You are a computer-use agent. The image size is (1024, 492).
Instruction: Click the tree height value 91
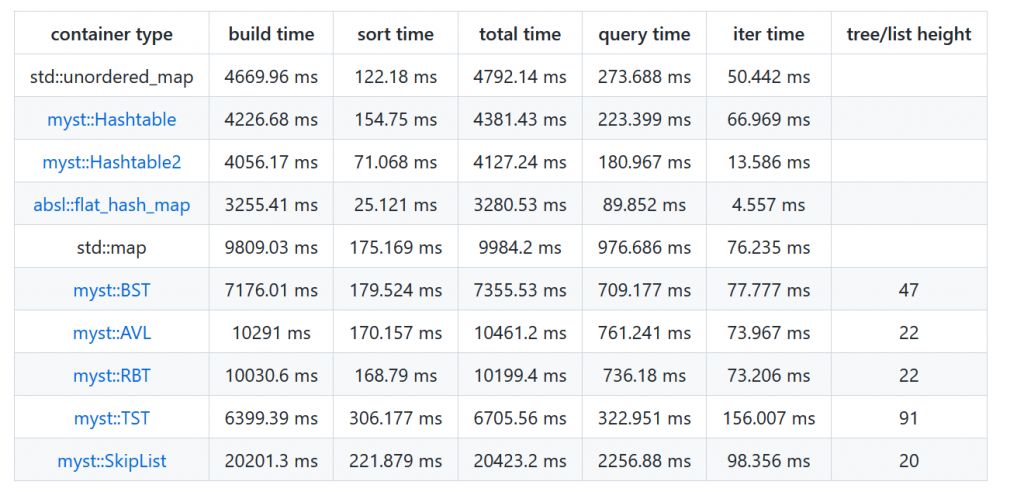point(908,418)
